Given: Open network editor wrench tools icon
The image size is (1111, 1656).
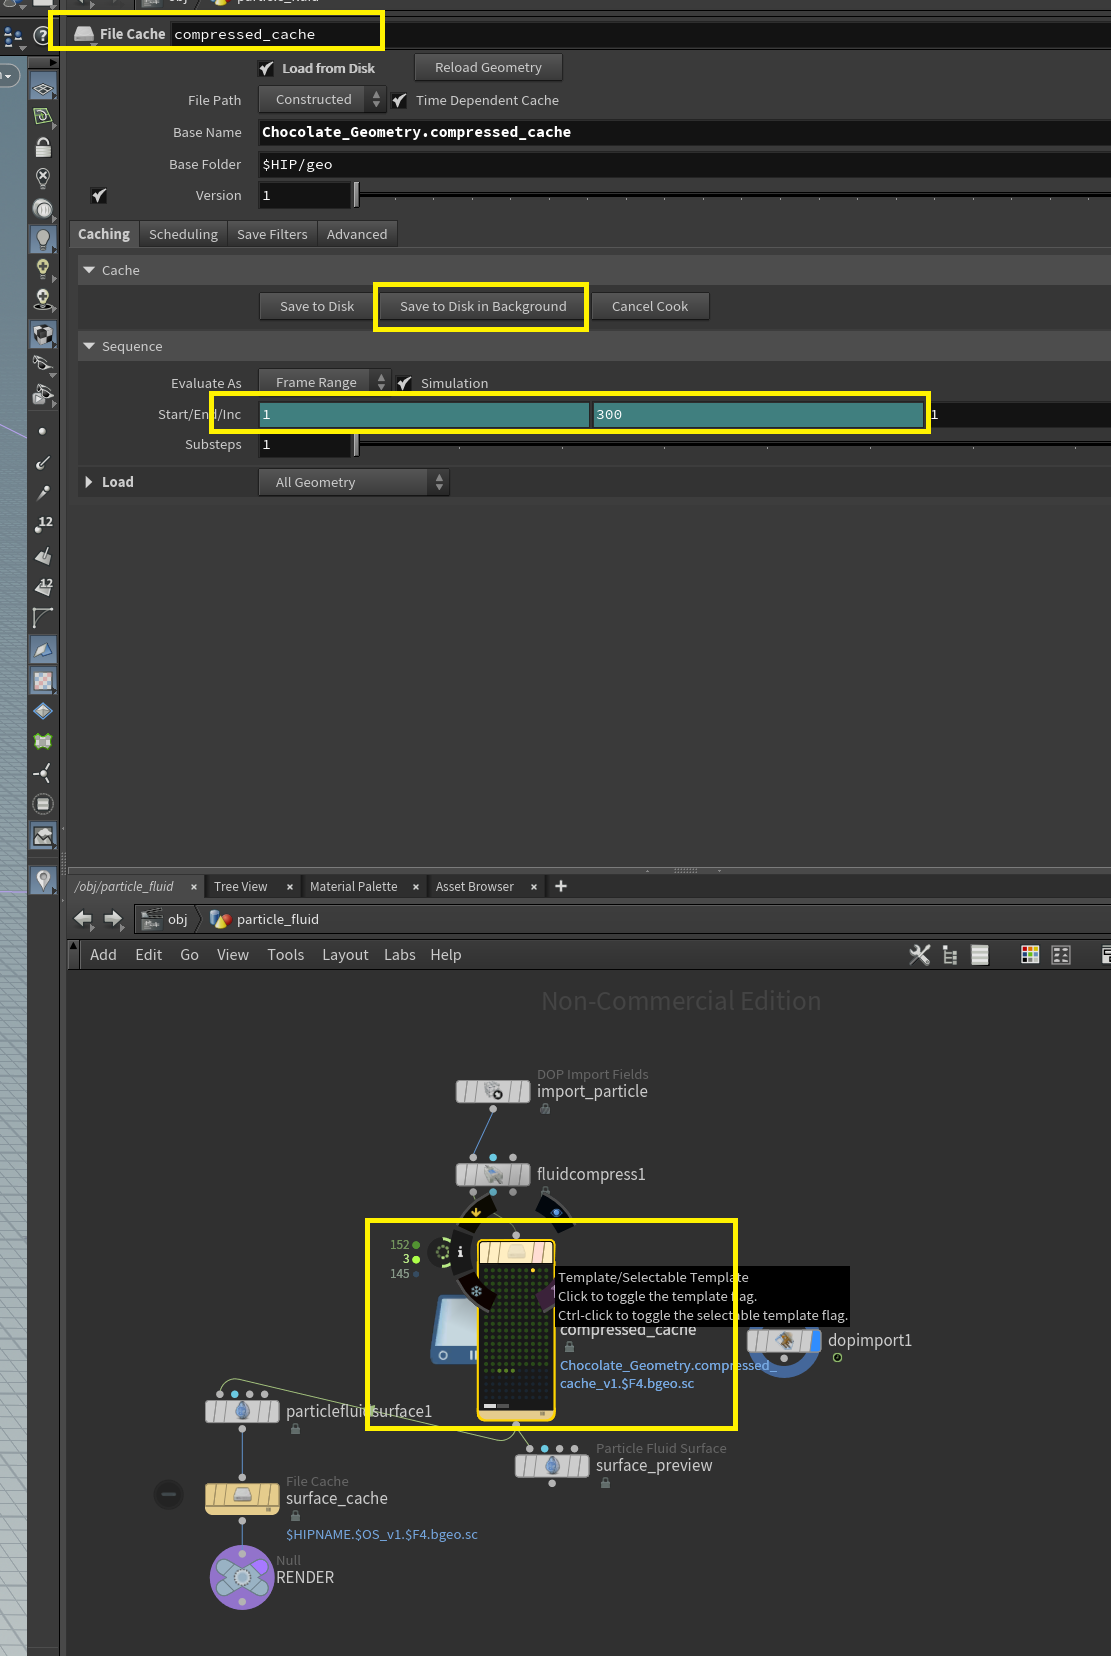Looking at the screenshot, I should click(919, 955).
